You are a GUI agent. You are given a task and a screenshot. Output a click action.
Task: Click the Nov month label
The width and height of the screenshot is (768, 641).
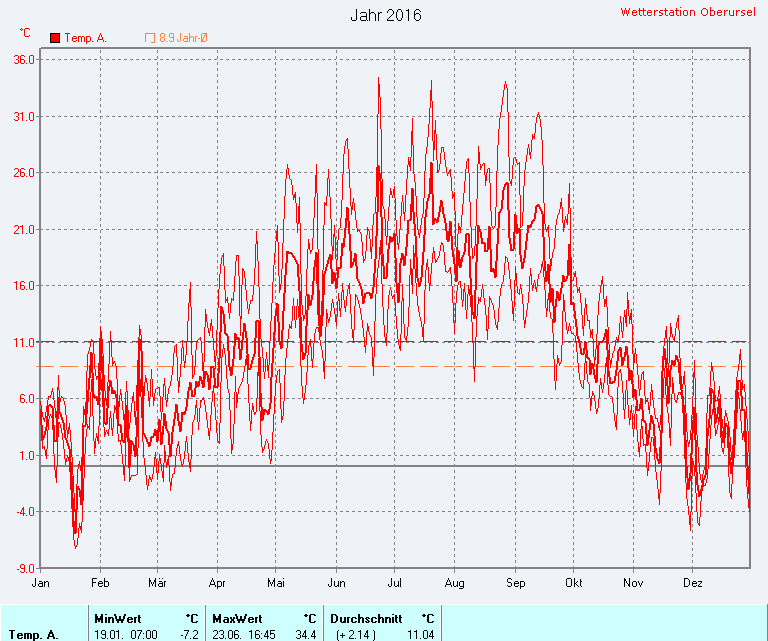click(633, 583)
